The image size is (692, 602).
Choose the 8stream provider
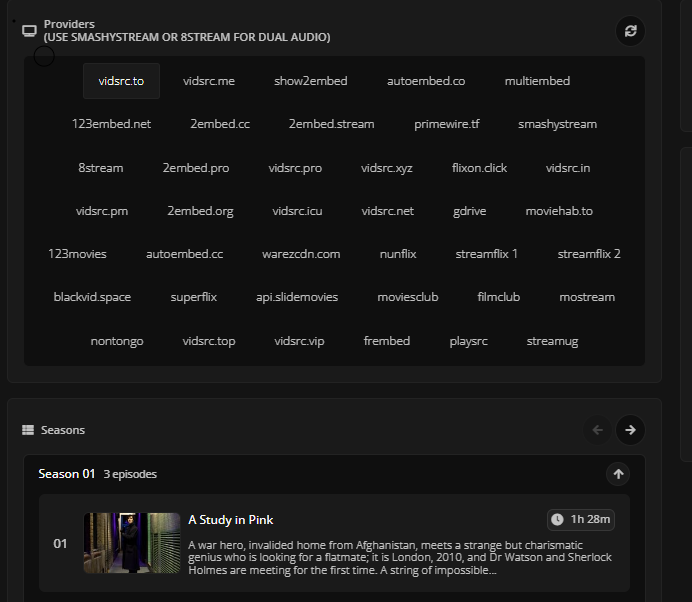click(x=100, y=168)
